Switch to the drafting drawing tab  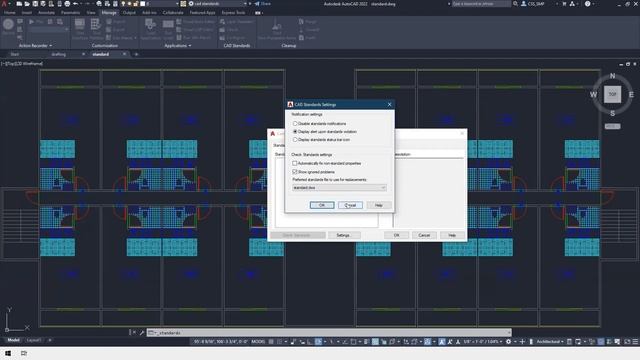(x=59, y=54)
